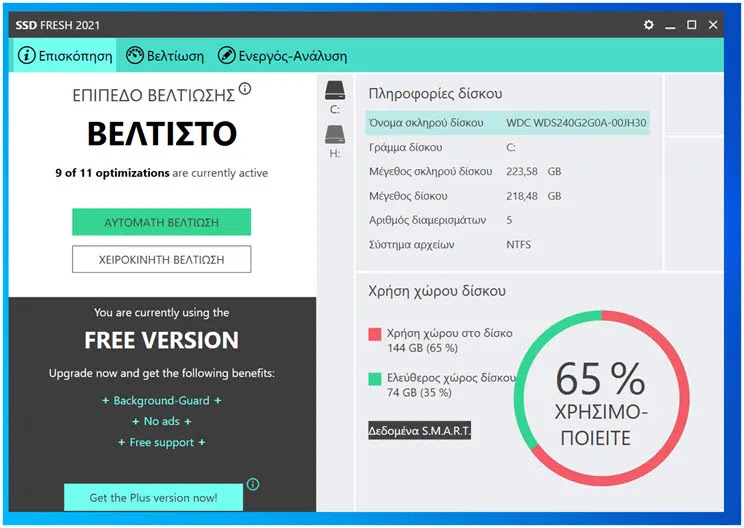This screenshot has height=528, width=744.
Task: Click the Σύστημα αρχείων label
Action: point(411,245)
